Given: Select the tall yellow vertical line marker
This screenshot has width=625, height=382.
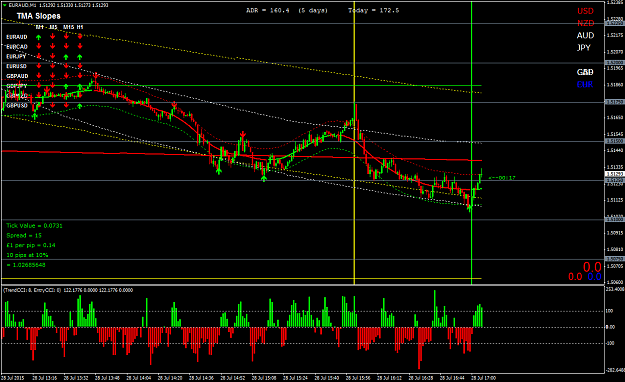Looking at the screenshot, I should 354,143.
